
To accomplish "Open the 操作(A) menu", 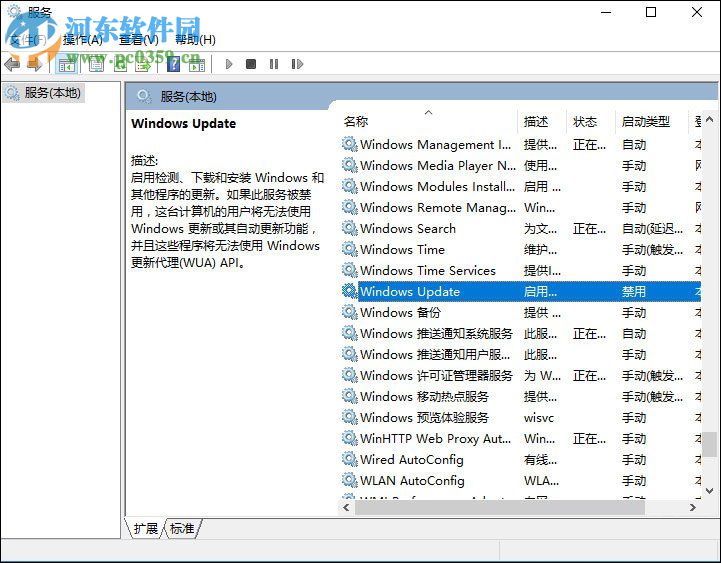I will tap(83, 40).
